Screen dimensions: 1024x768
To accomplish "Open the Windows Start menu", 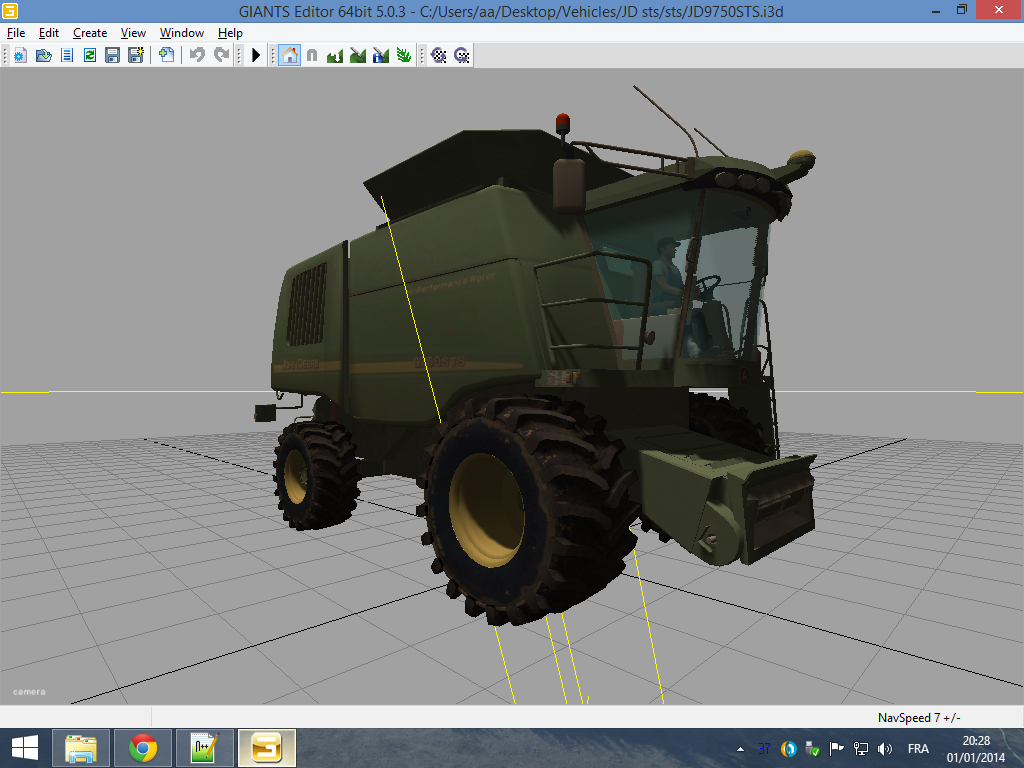I will coord(25,748).
